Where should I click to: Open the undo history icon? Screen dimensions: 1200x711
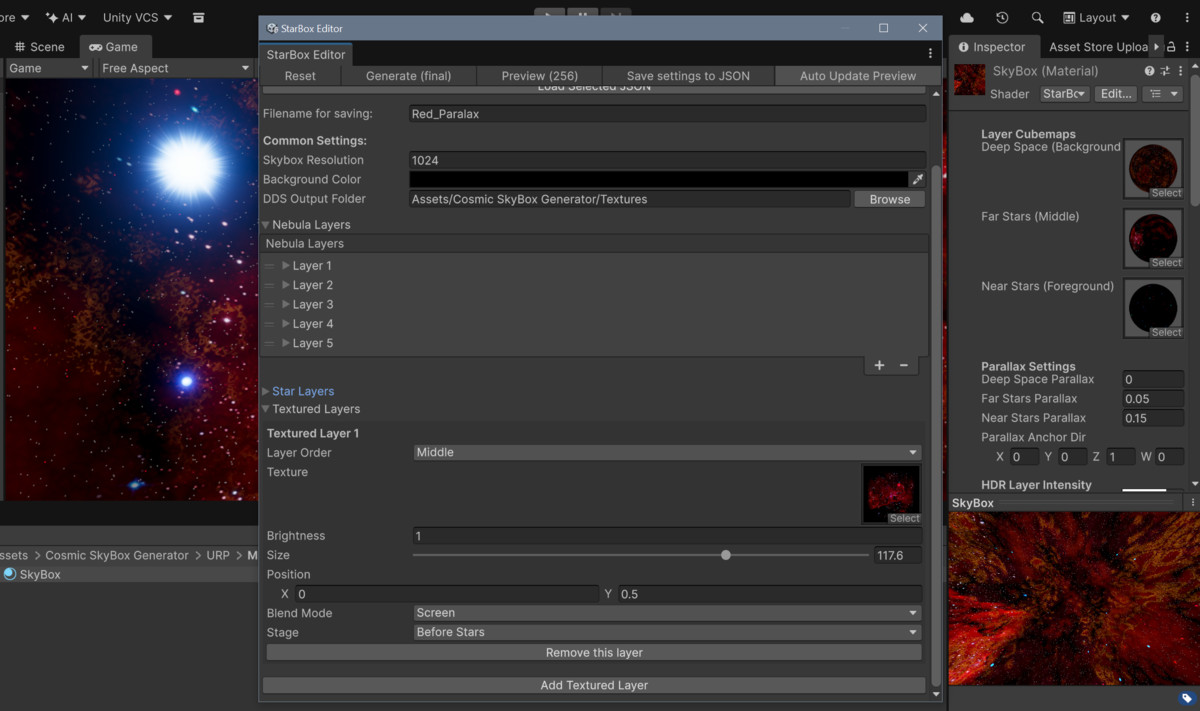(x=1002, y=18)
